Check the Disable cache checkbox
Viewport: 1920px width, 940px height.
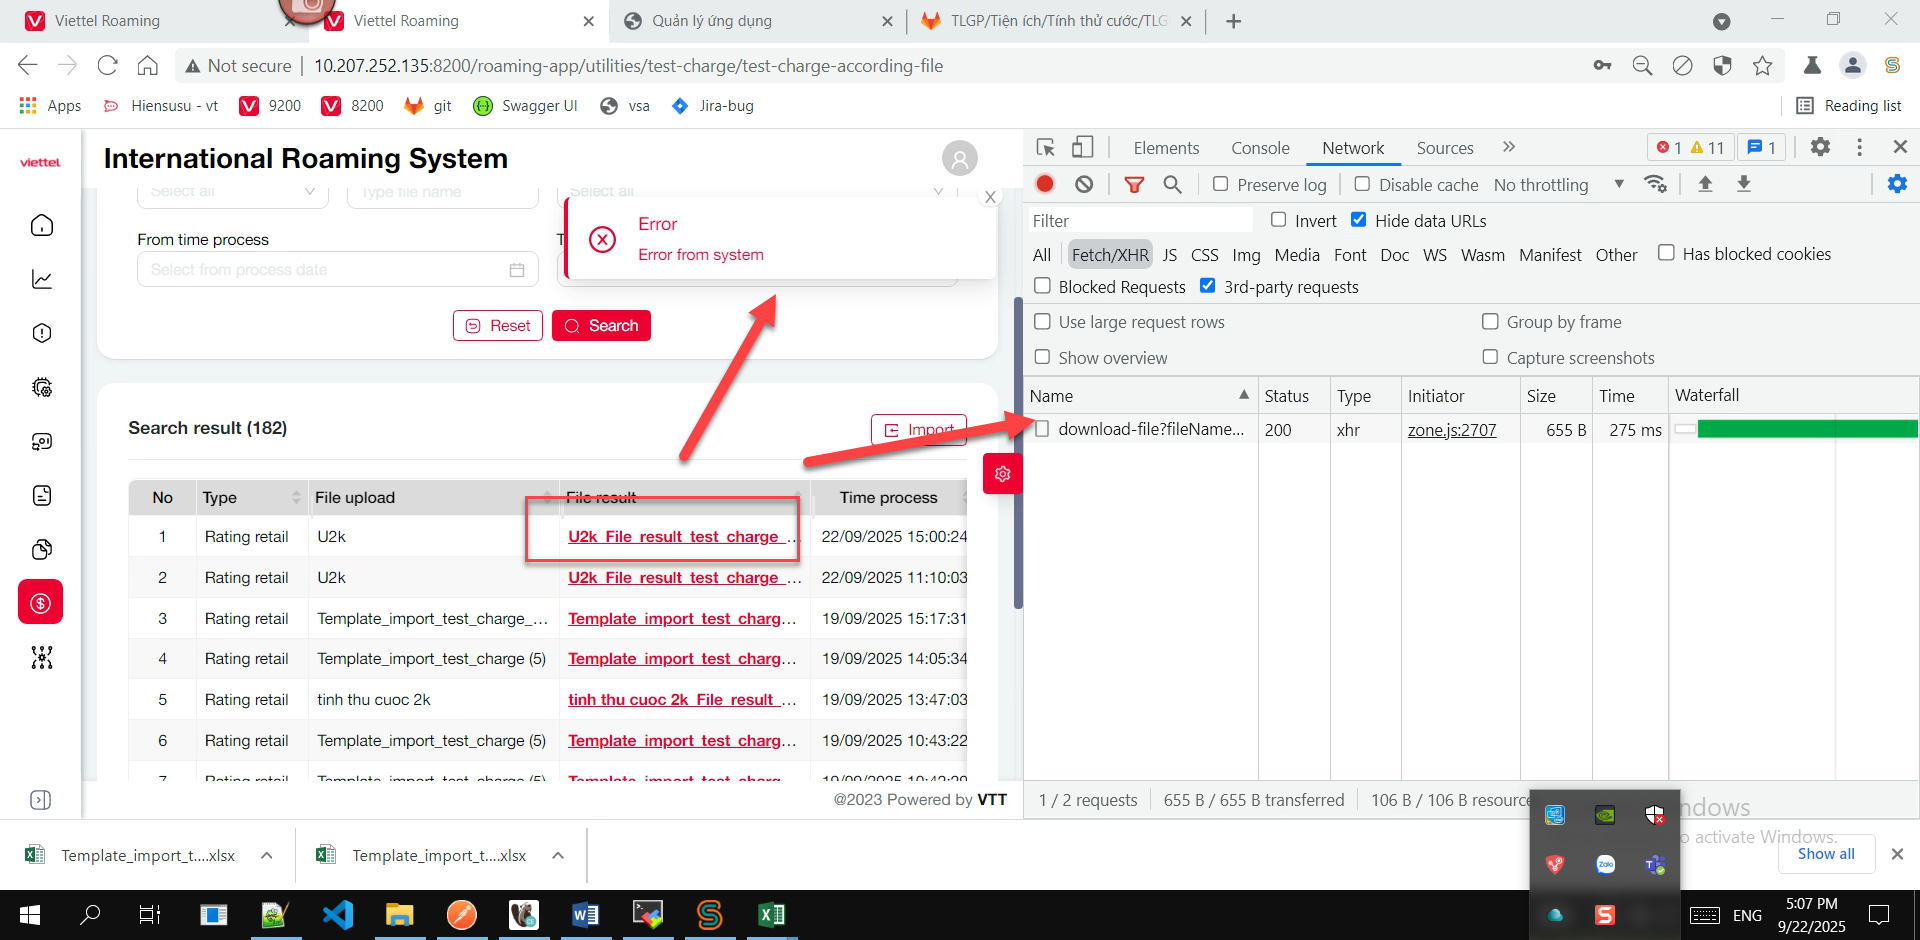1362,184
